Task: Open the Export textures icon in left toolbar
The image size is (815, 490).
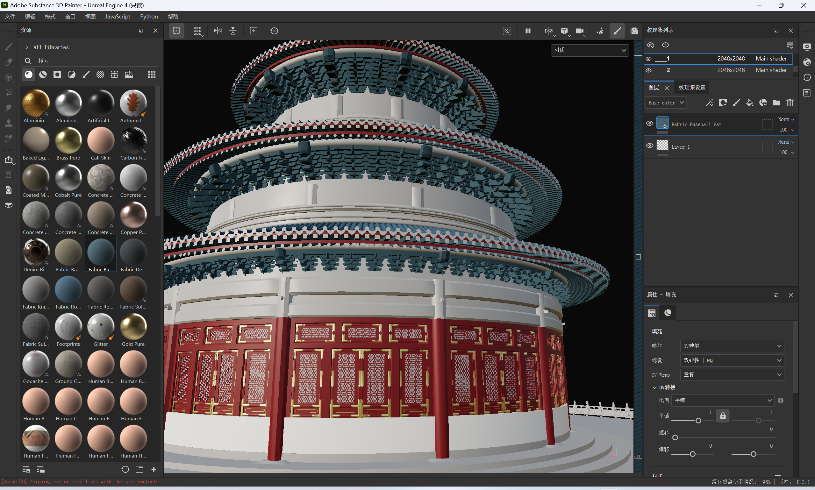Action: (8, 160)
